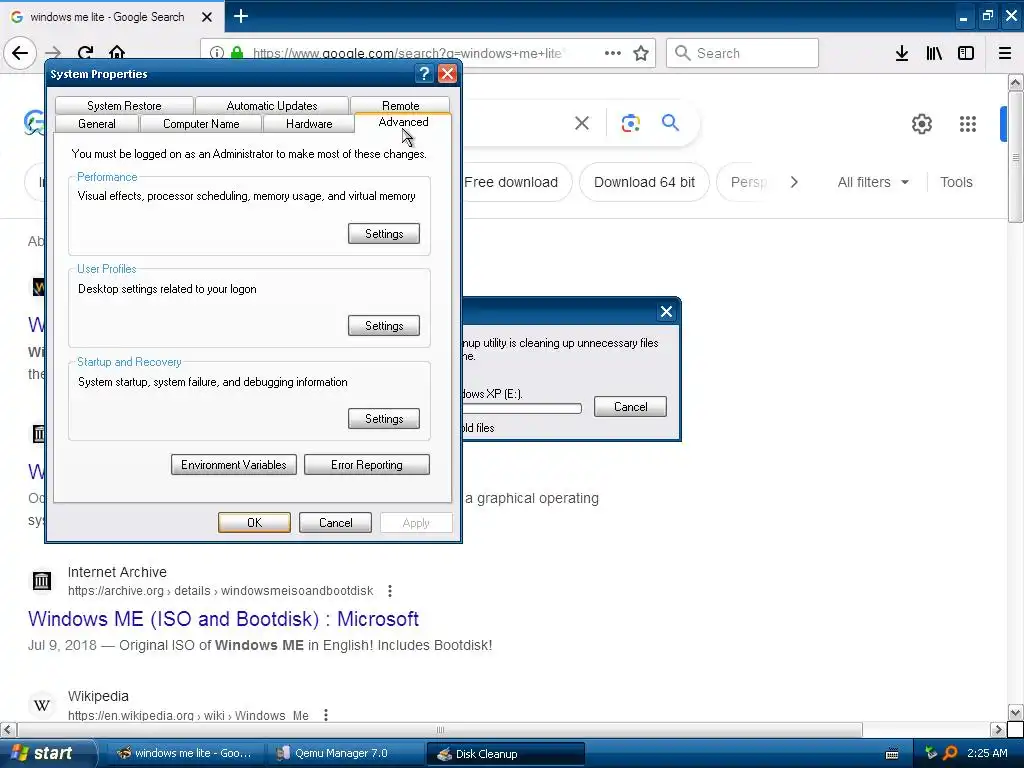Close the Disk Cleanup progress dialog
Image resolution: width=1024 pixels, height=768 pixels.
(x=666, y=312)
